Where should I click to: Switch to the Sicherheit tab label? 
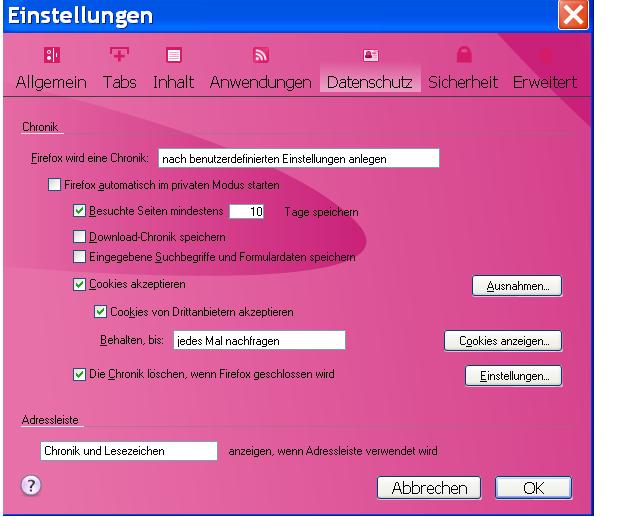[463, 82]
